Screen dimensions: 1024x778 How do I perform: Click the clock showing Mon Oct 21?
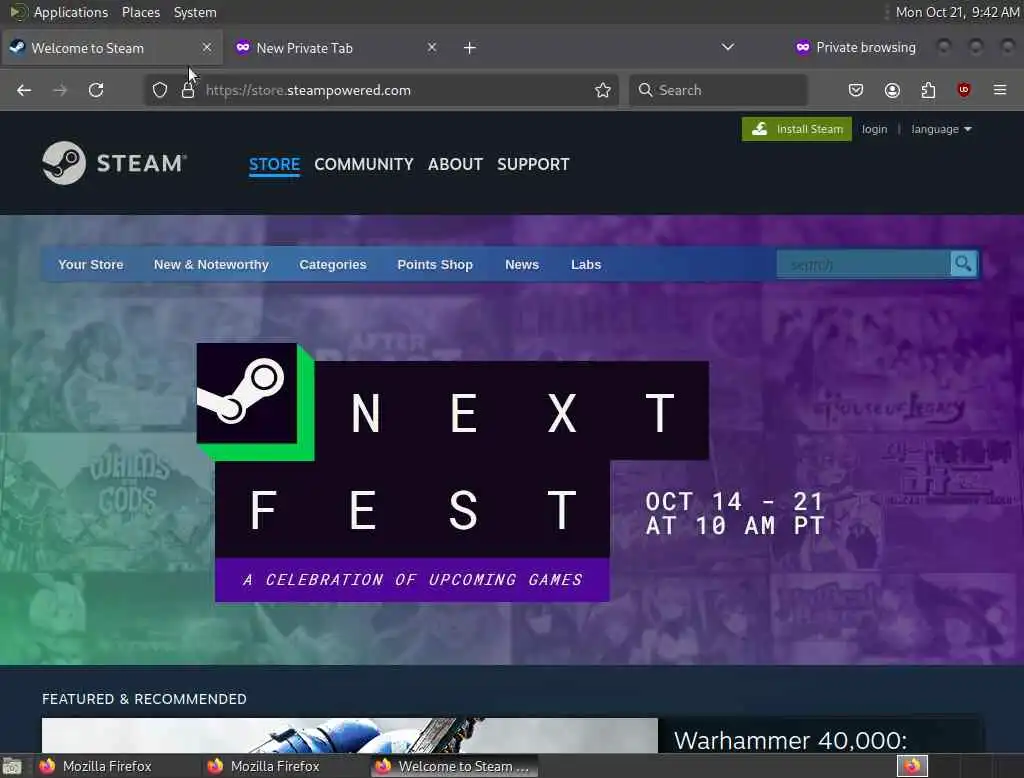(957, 12)
